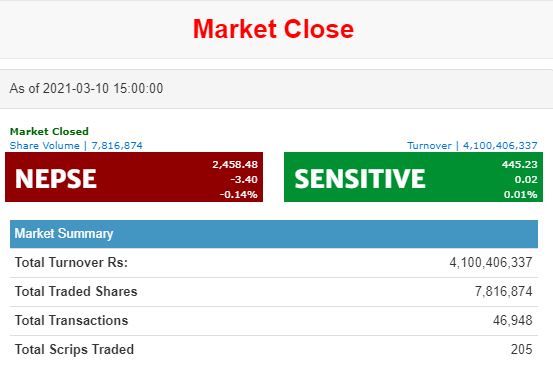Click the Market Summary blue header
This screenshot has width=553, height=375.
click(274, 234)
